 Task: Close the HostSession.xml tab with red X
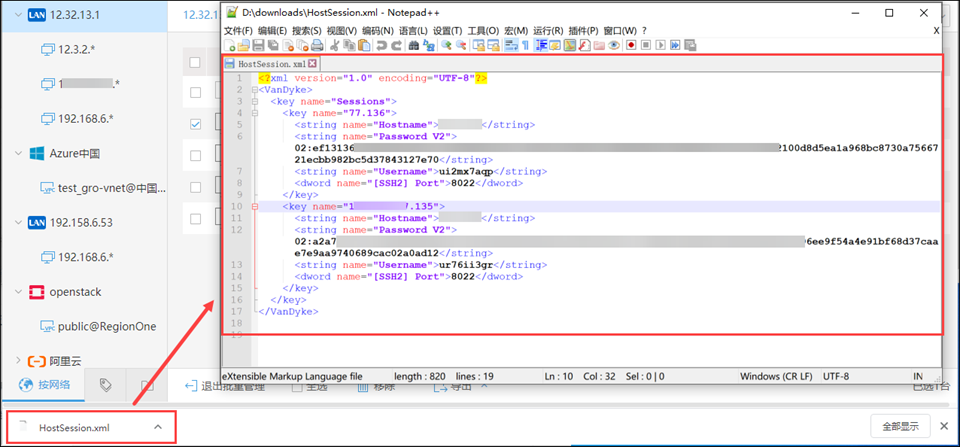coord(312,63)
